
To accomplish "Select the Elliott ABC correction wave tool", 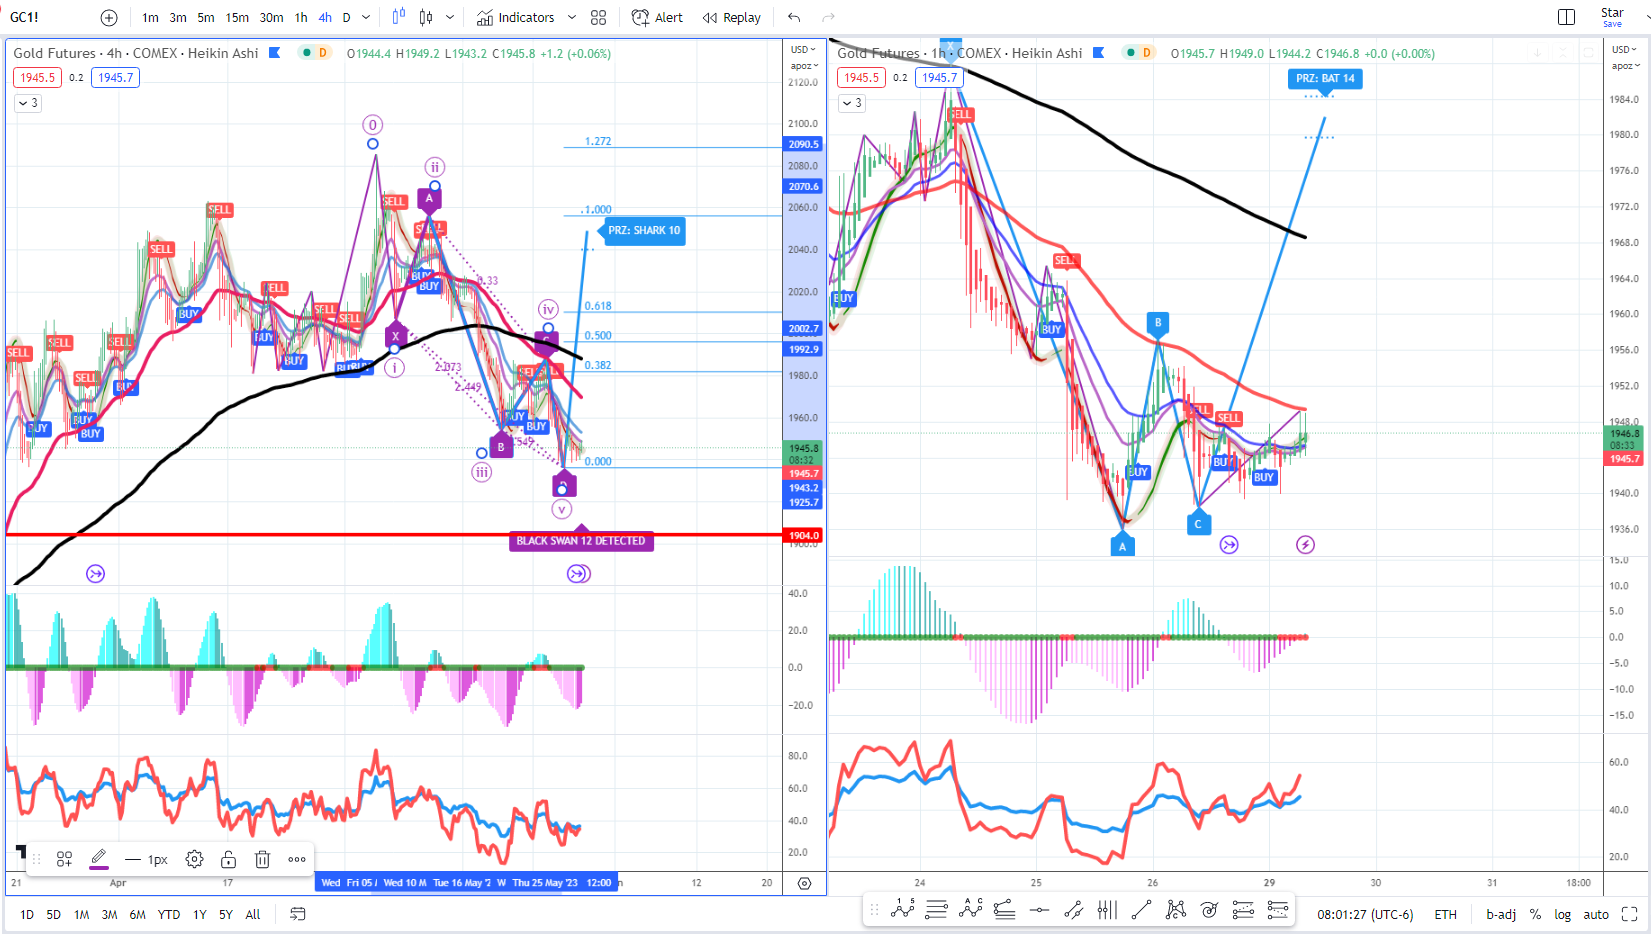I will 971,909.
